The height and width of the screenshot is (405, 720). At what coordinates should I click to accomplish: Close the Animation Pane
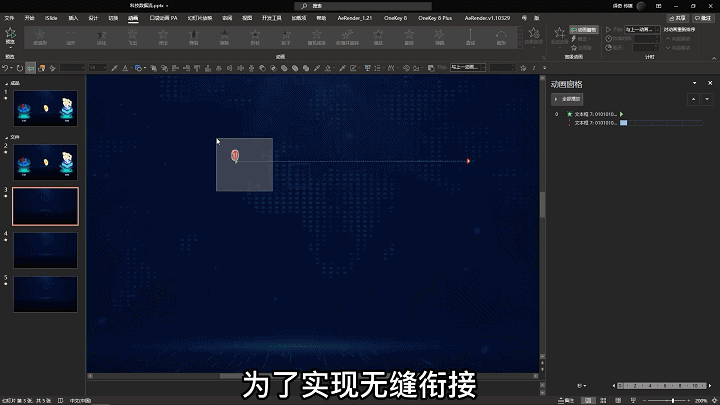tap(709, 84)
